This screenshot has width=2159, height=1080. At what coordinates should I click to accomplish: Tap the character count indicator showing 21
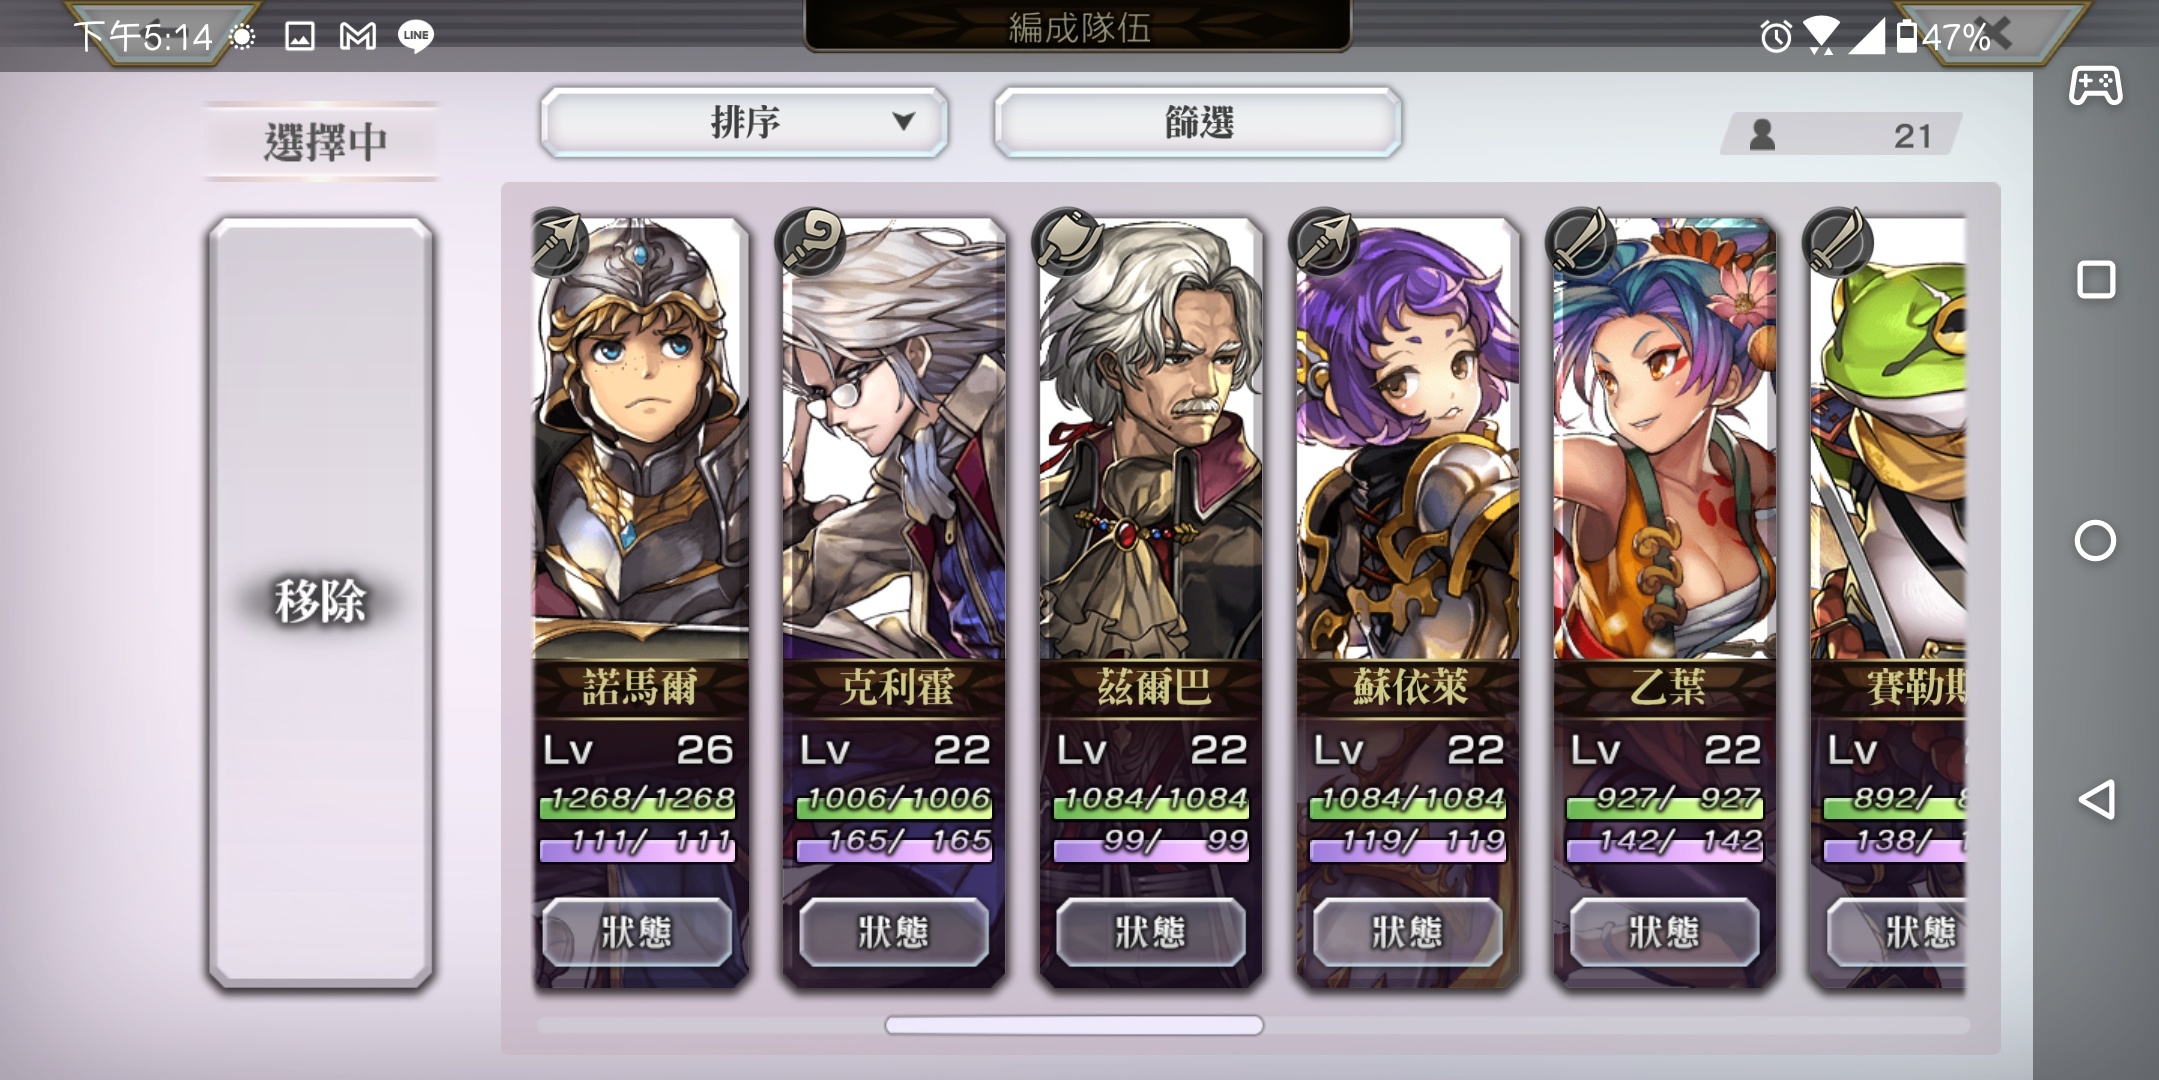pos(1841,134)
